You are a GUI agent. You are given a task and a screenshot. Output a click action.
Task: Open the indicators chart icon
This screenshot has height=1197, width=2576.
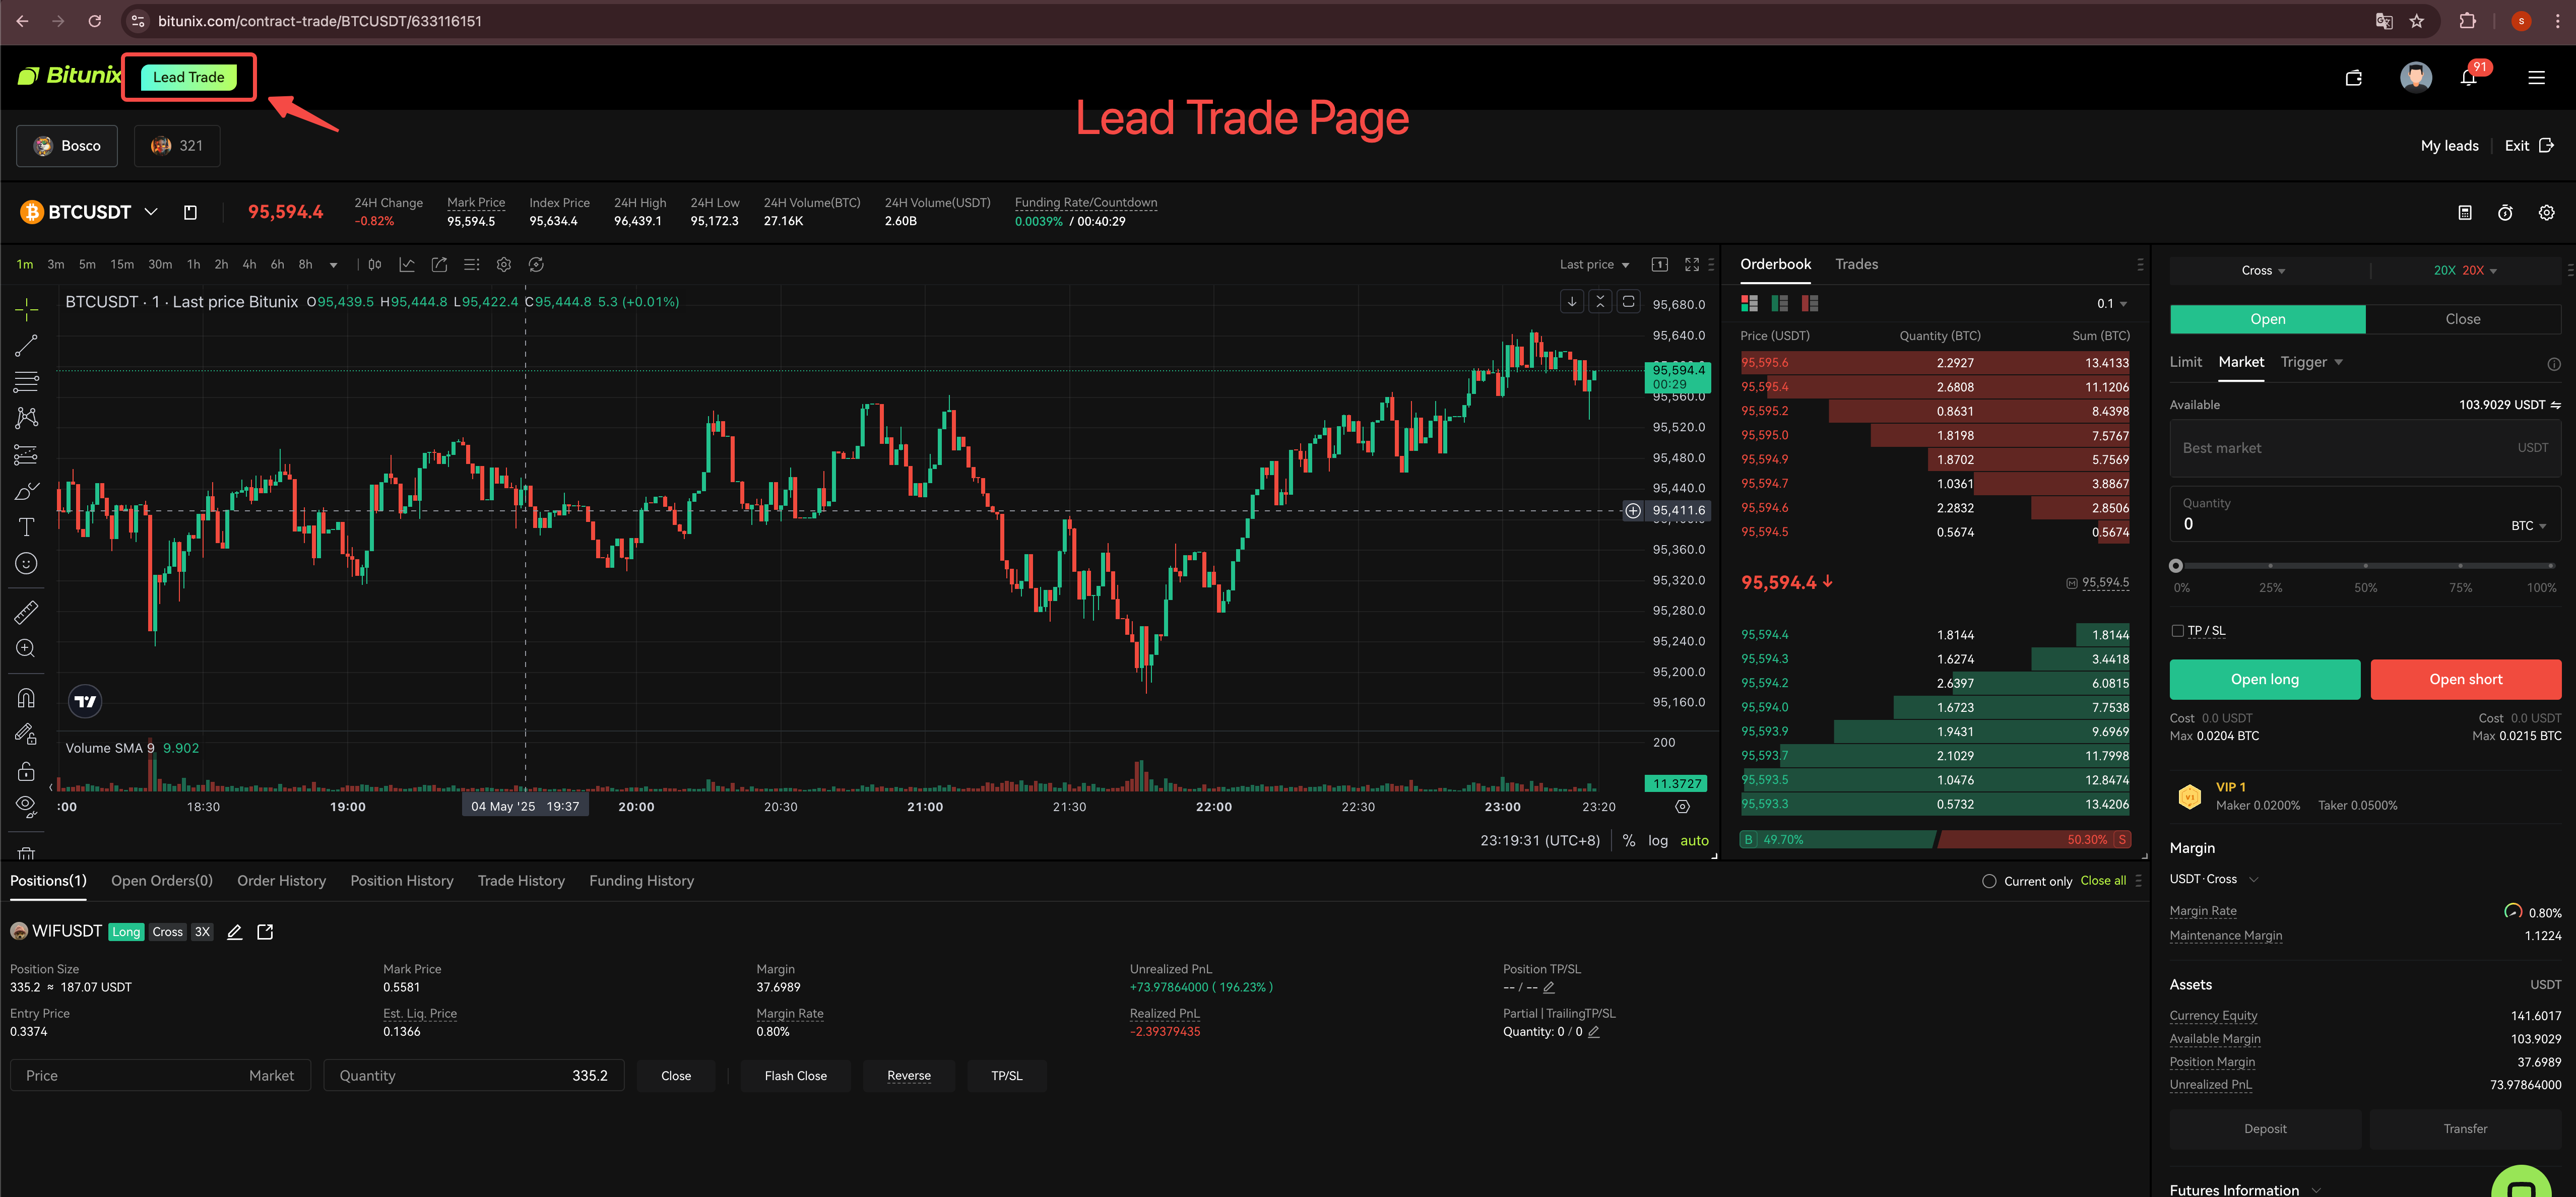(407, 265)
